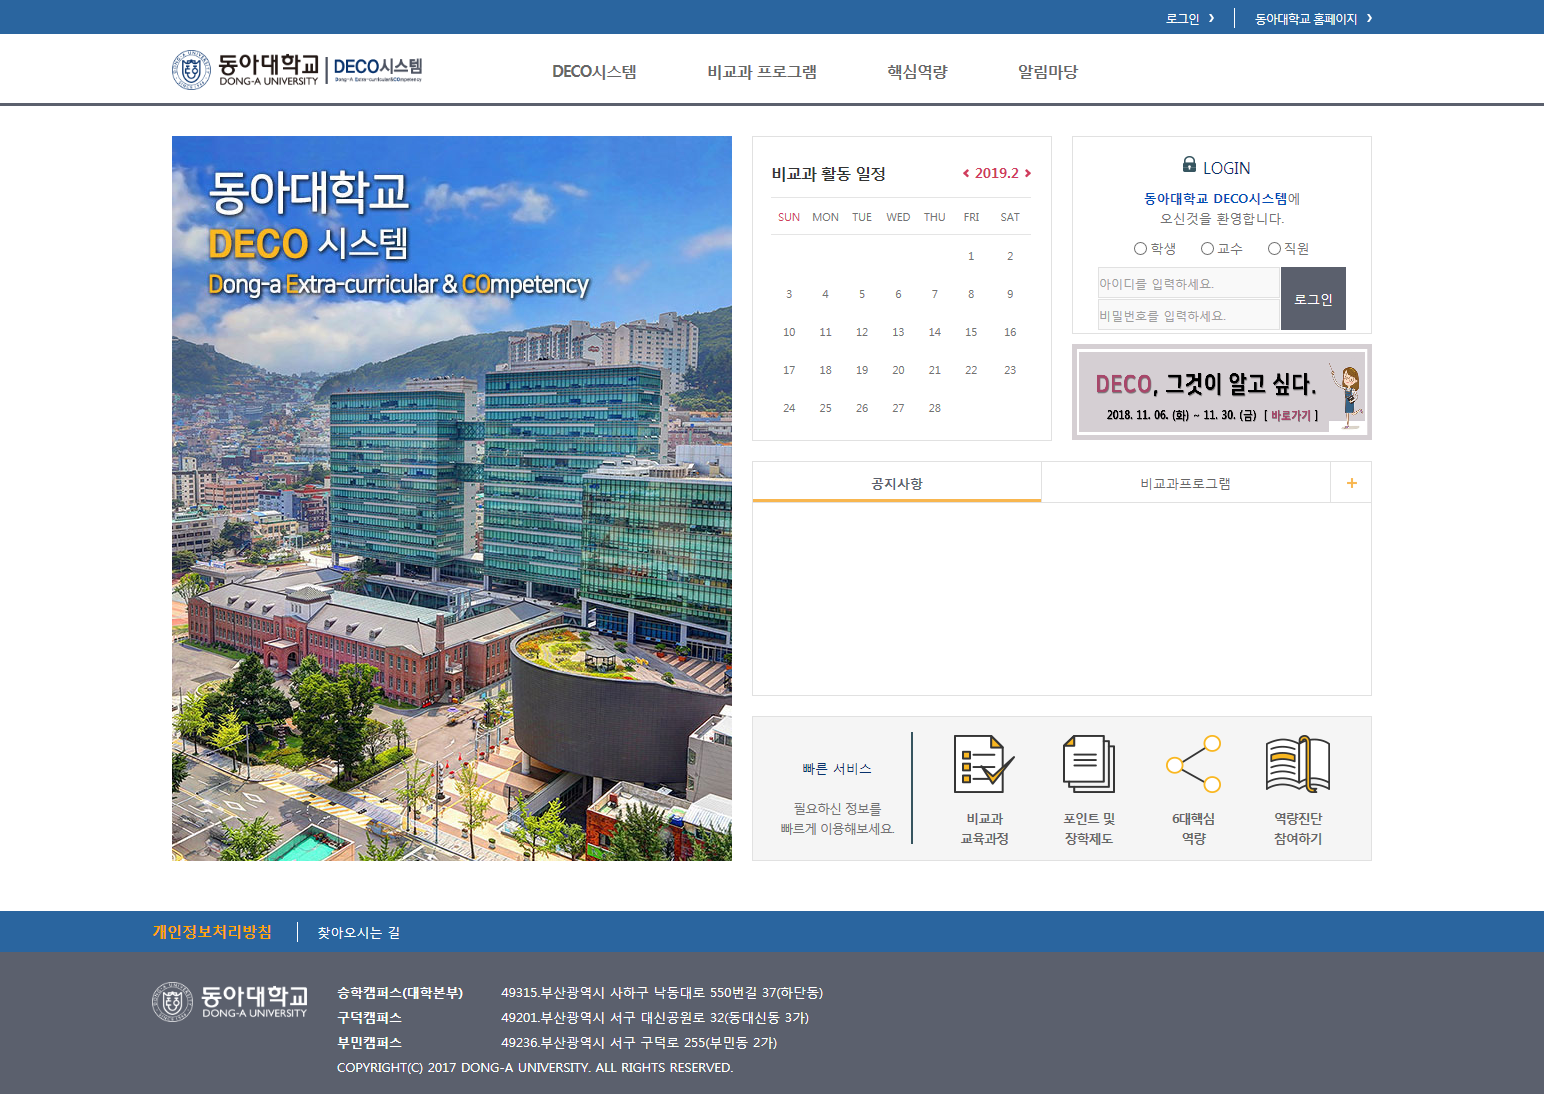The width and height of the screenshot is (1544, 1094).
Task: Open the 6대핵심 역량 share-node icon
Action: (x=1193, y=765)
